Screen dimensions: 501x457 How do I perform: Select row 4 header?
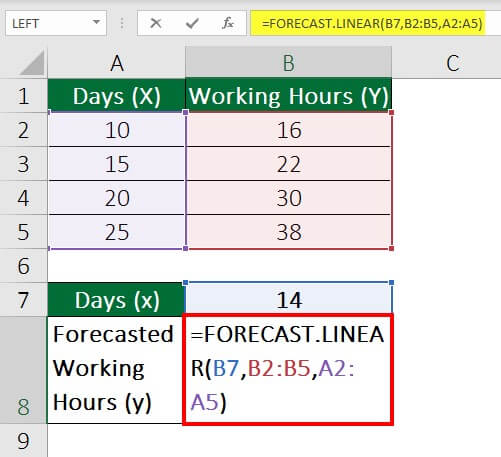pyautogui.click(x=23, y=198)
